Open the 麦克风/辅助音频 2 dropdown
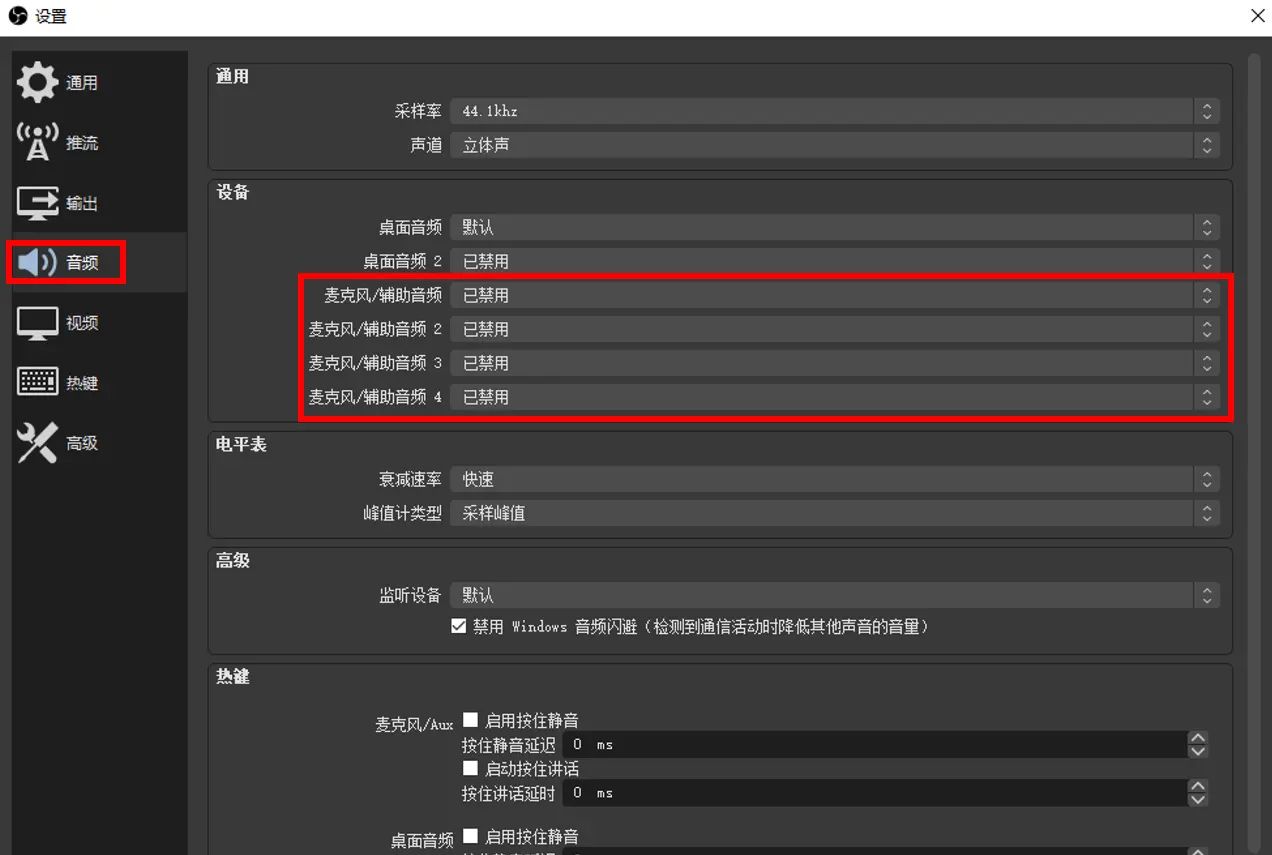The height and width of the screenshot is (855, 1272). click(834, 329)
